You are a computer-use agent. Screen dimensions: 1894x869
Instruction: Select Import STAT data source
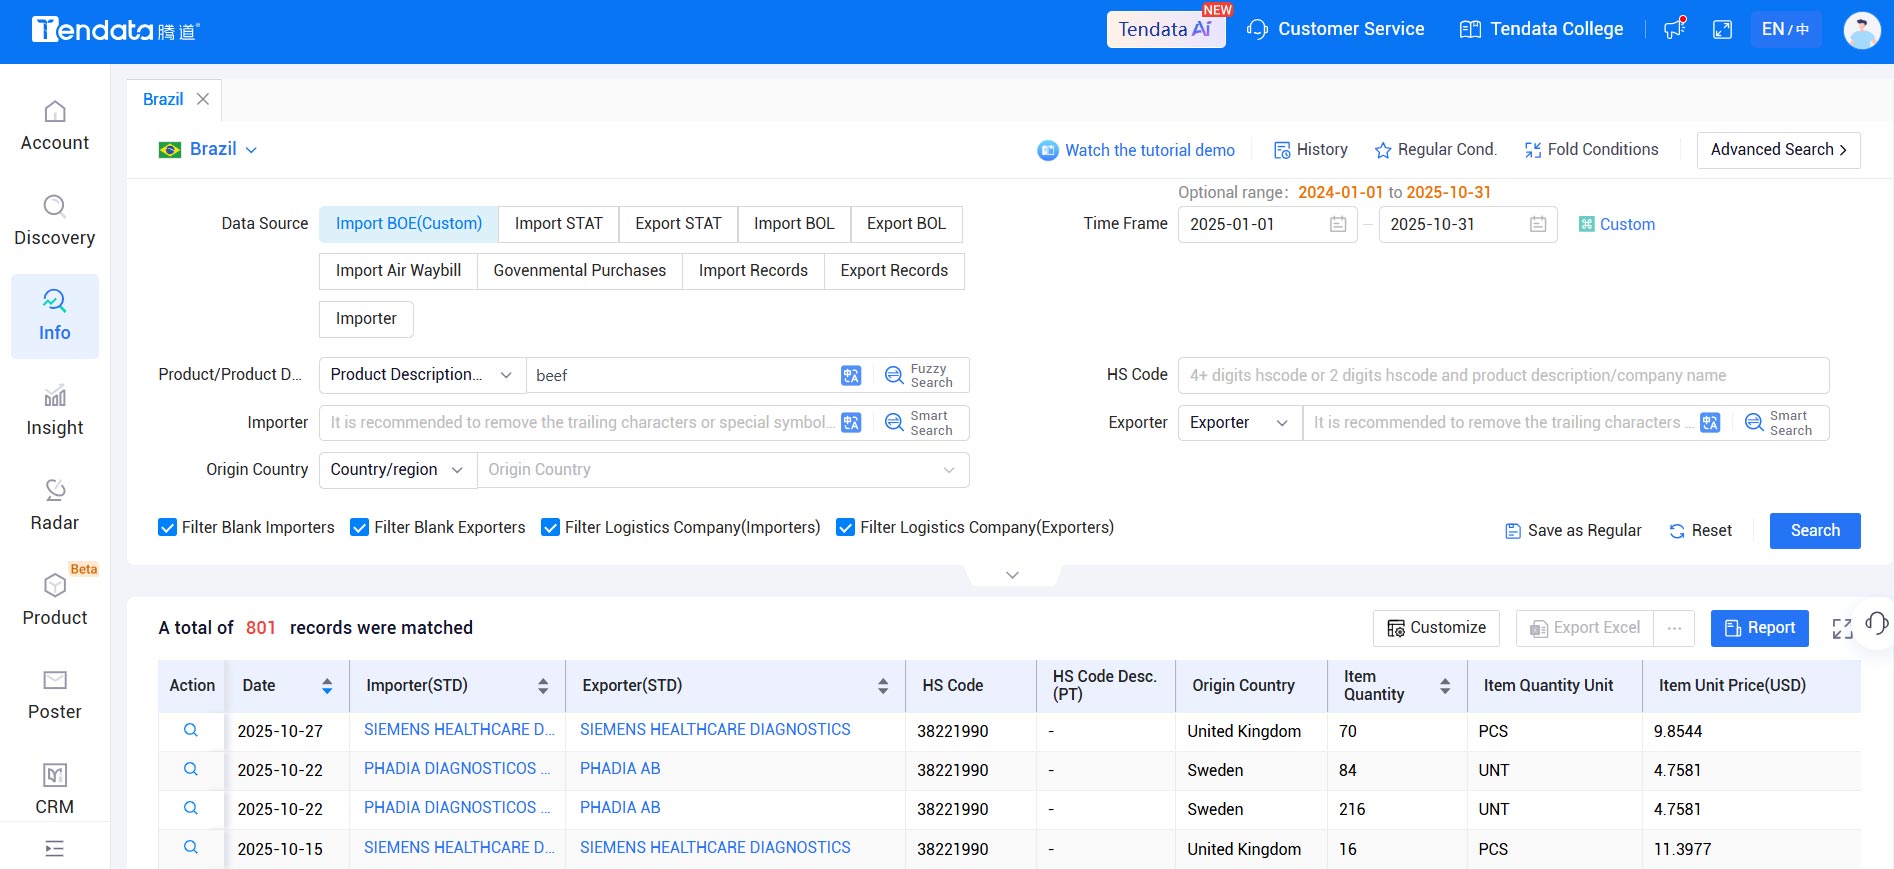click(x=559, y=224)
